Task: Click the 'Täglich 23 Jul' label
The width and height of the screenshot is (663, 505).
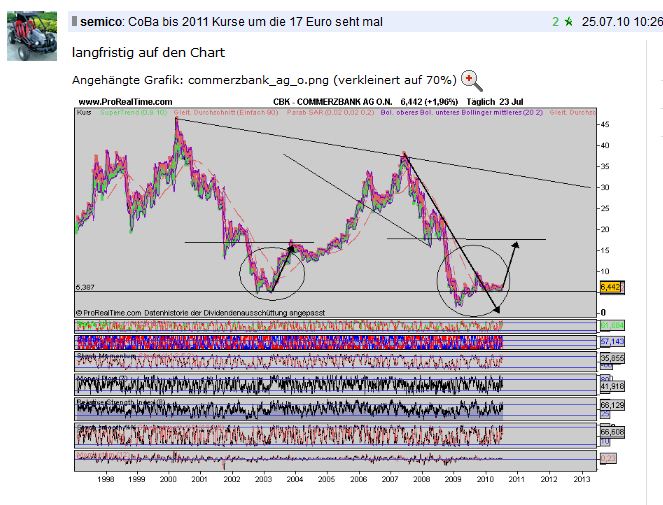Action: [495, 102]
